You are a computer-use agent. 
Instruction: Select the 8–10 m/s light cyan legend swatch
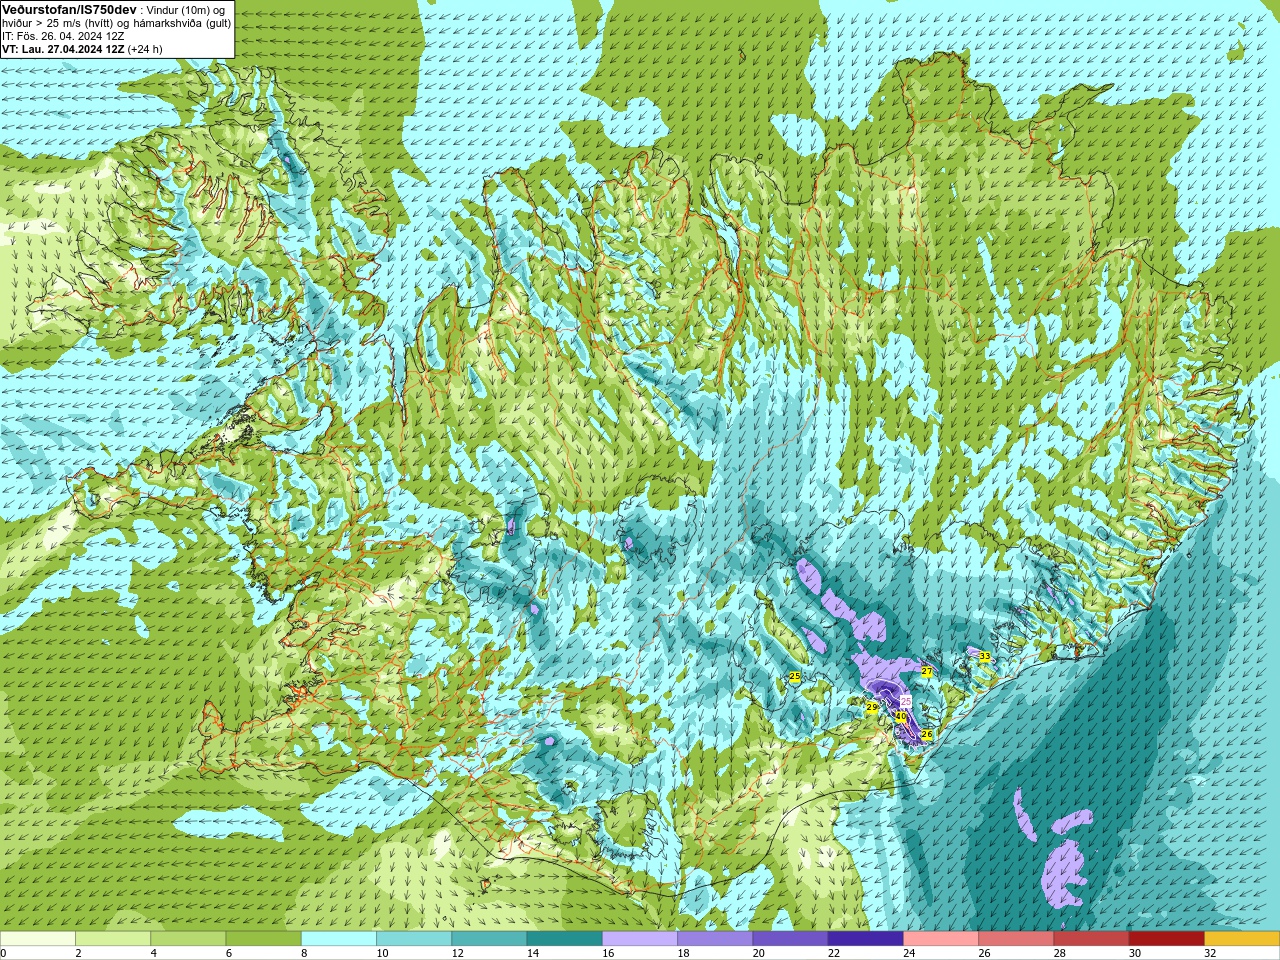339,939
